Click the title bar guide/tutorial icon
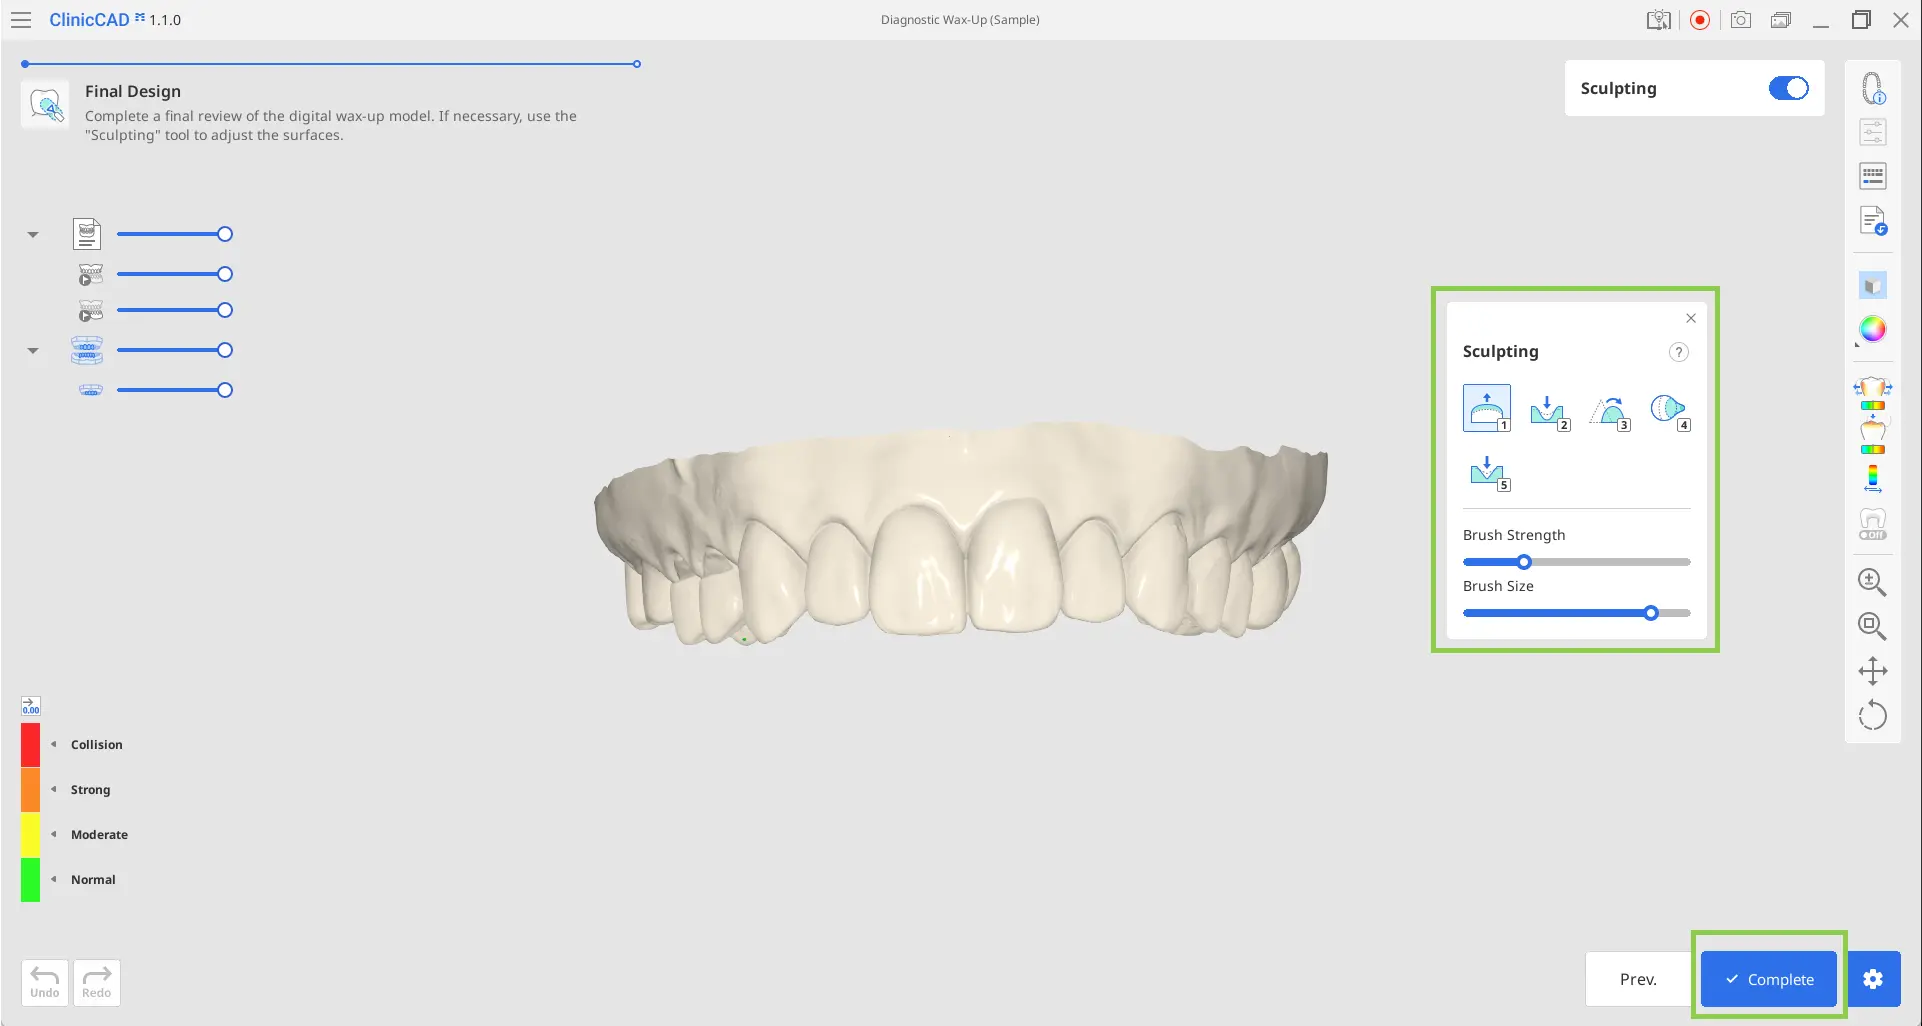The width and height of the screenshot is (1922, 1026). [x=1659, y=20]
